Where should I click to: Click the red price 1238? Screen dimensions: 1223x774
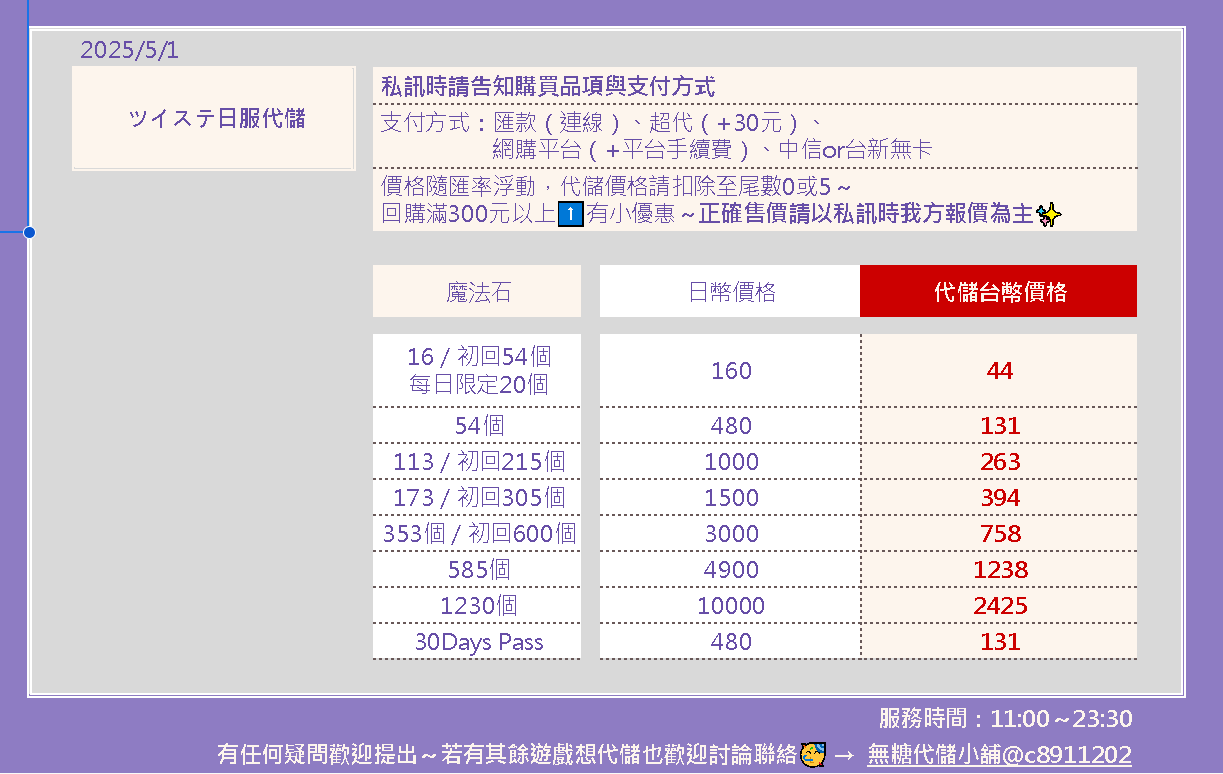pos(999,569)
